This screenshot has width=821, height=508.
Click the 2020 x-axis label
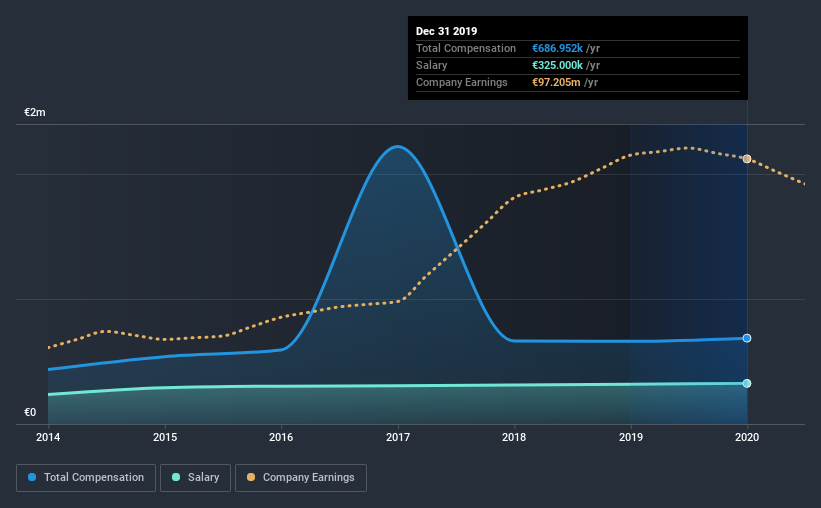747,437
